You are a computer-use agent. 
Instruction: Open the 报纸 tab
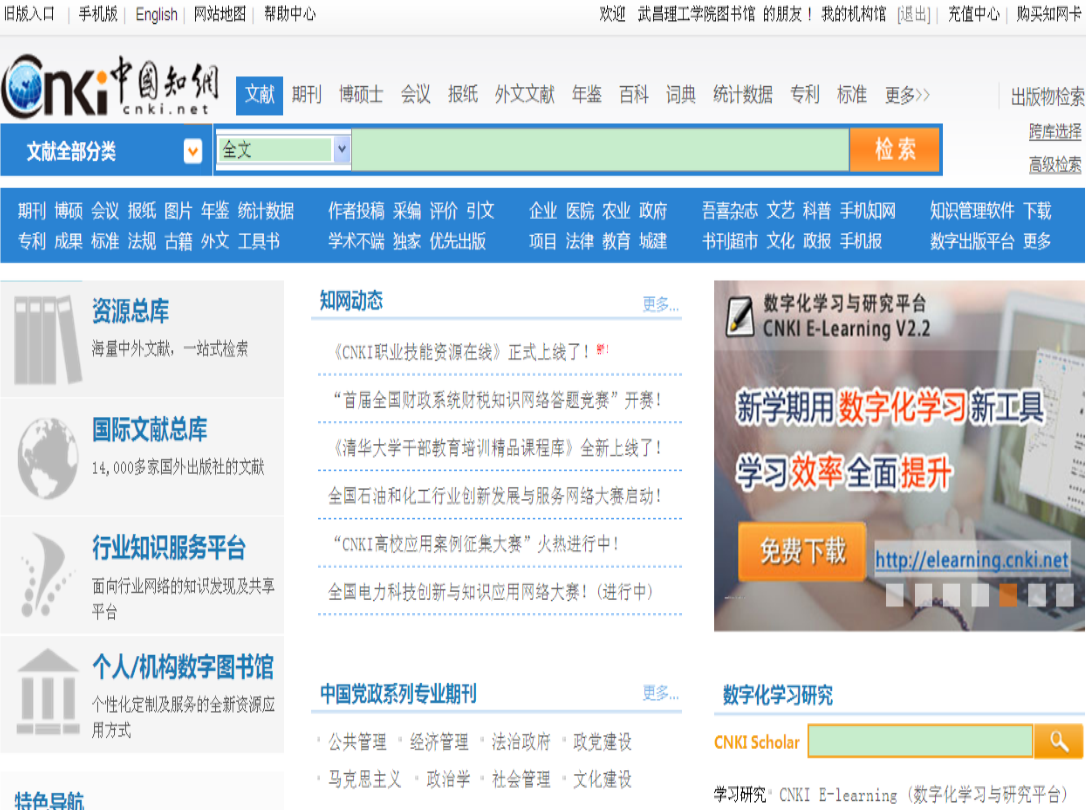[x=463, y=94]
